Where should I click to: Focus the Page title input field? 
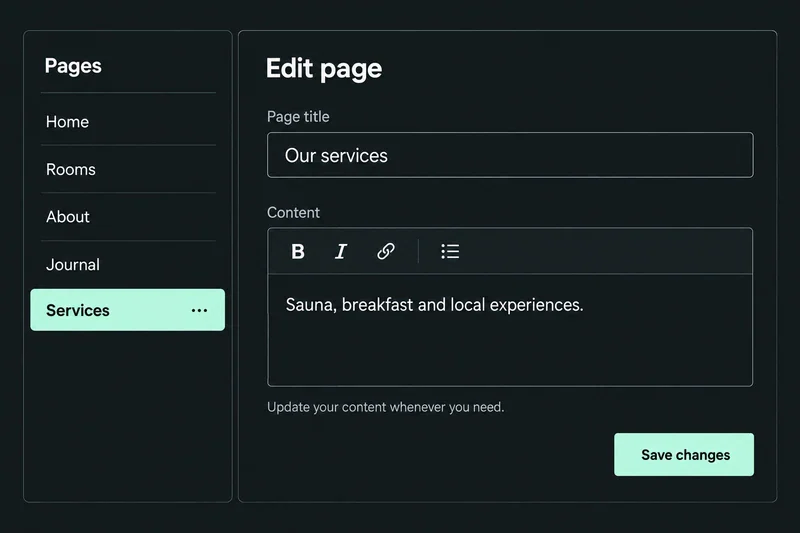510,155
